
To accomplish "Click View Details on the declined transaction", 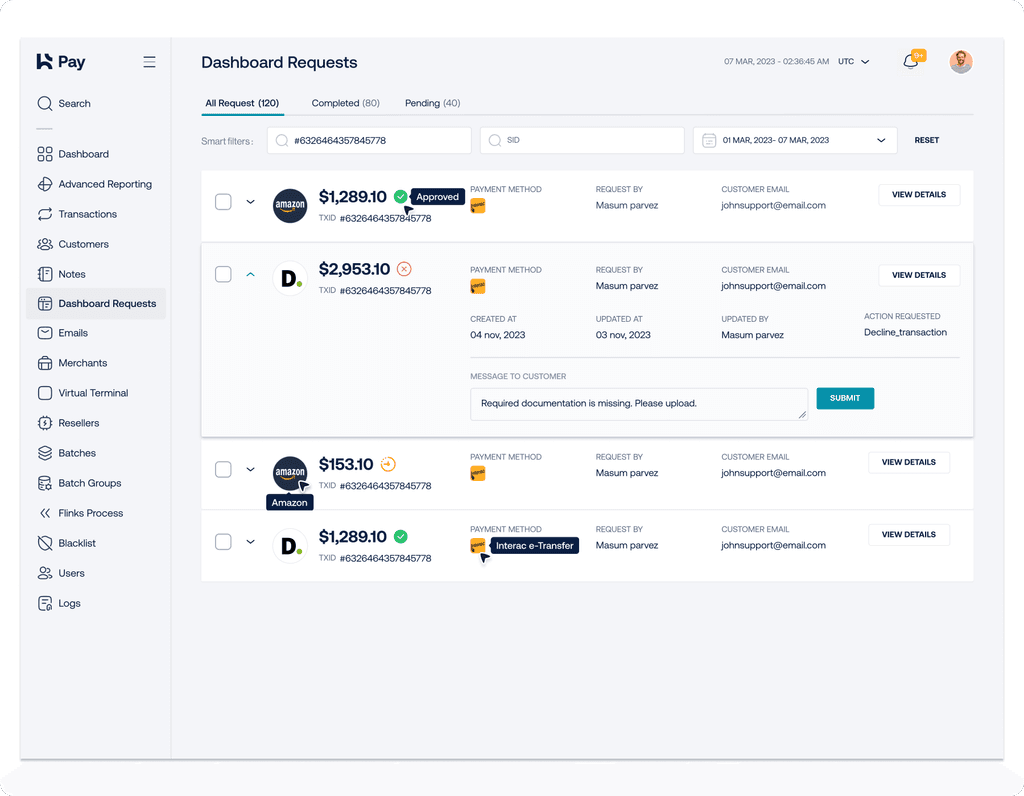I will (919, 275).
